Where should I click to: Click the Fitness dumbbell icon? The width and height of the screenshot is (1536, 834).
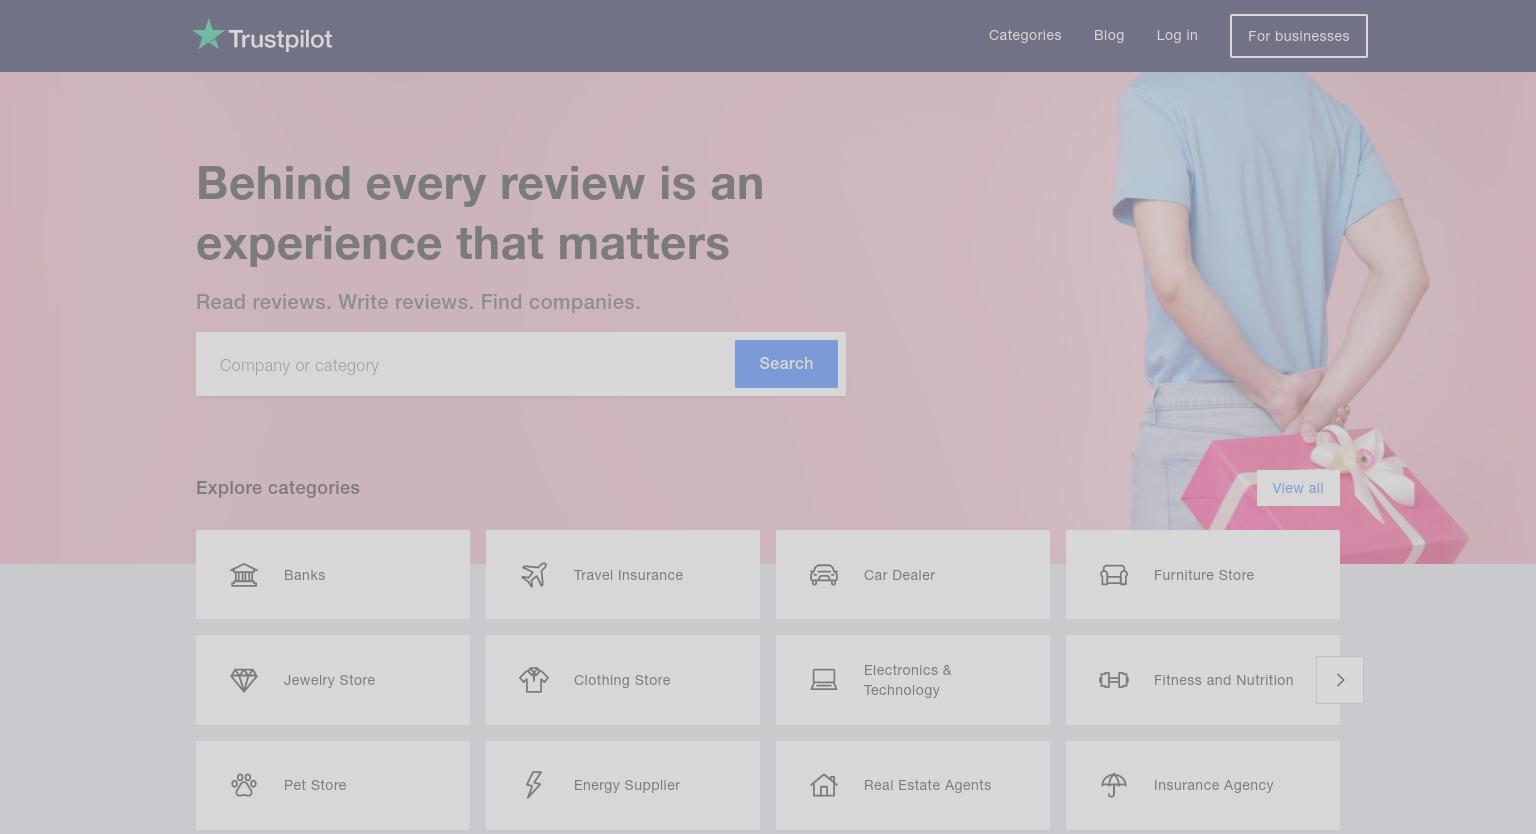pos(1114,680)
